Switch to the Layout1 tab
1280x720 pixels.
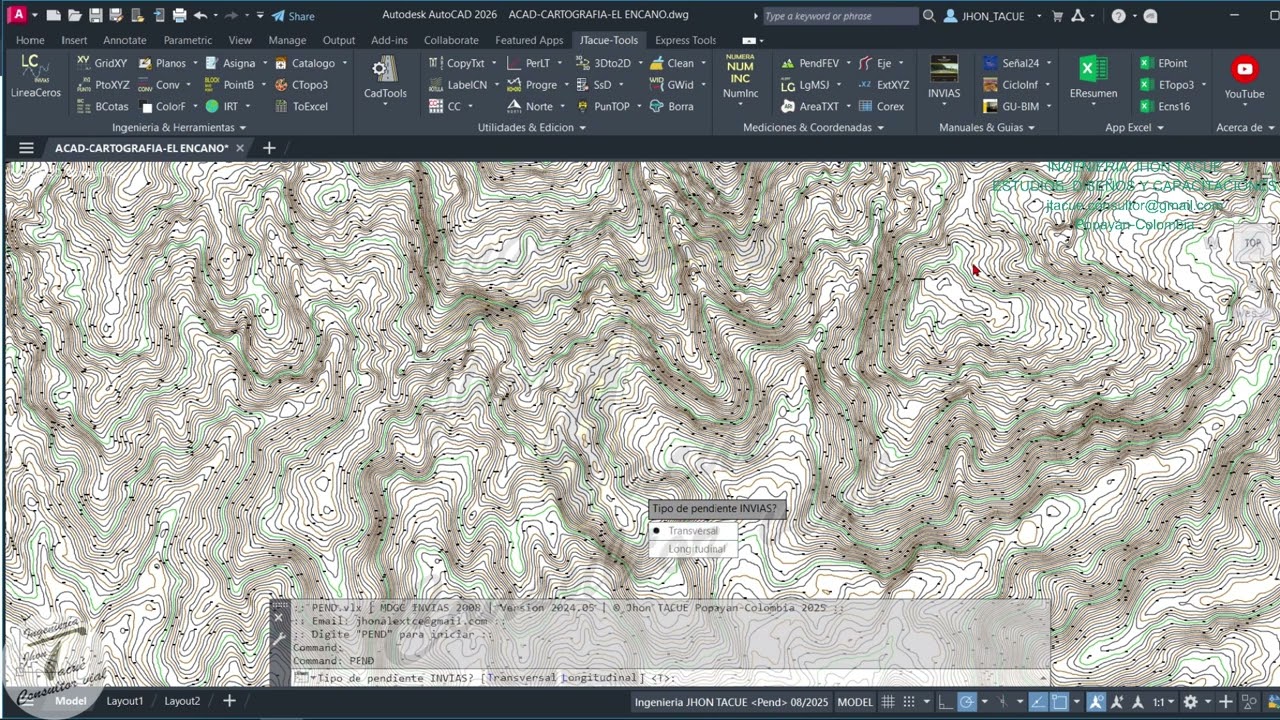[125, 701]
